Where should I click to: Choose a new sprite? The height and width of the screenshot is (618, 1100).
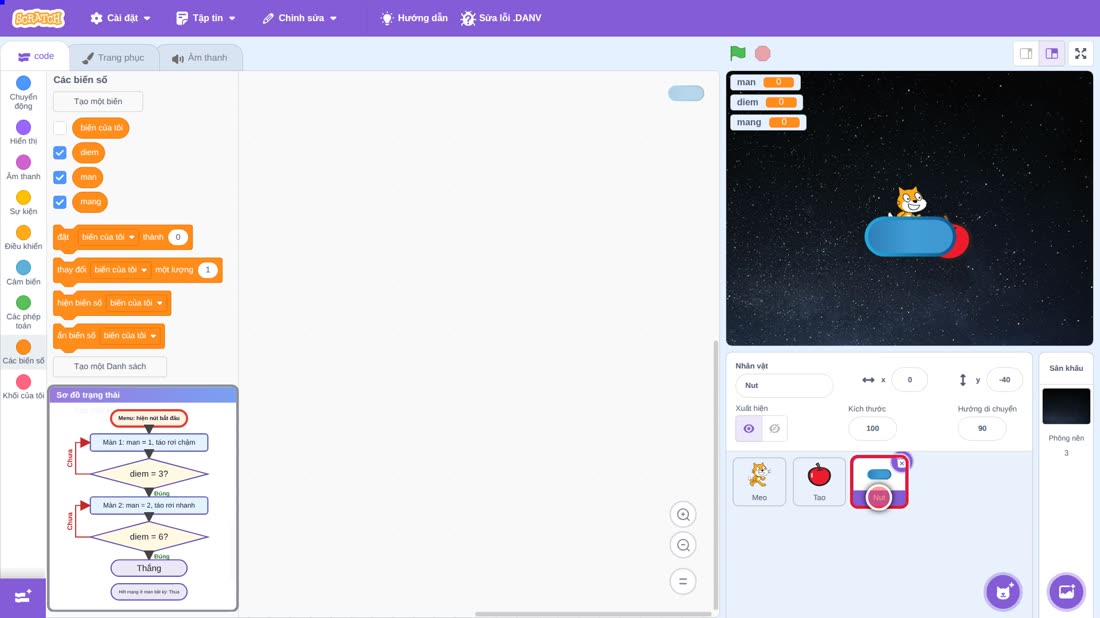(x=1003, y=591)
